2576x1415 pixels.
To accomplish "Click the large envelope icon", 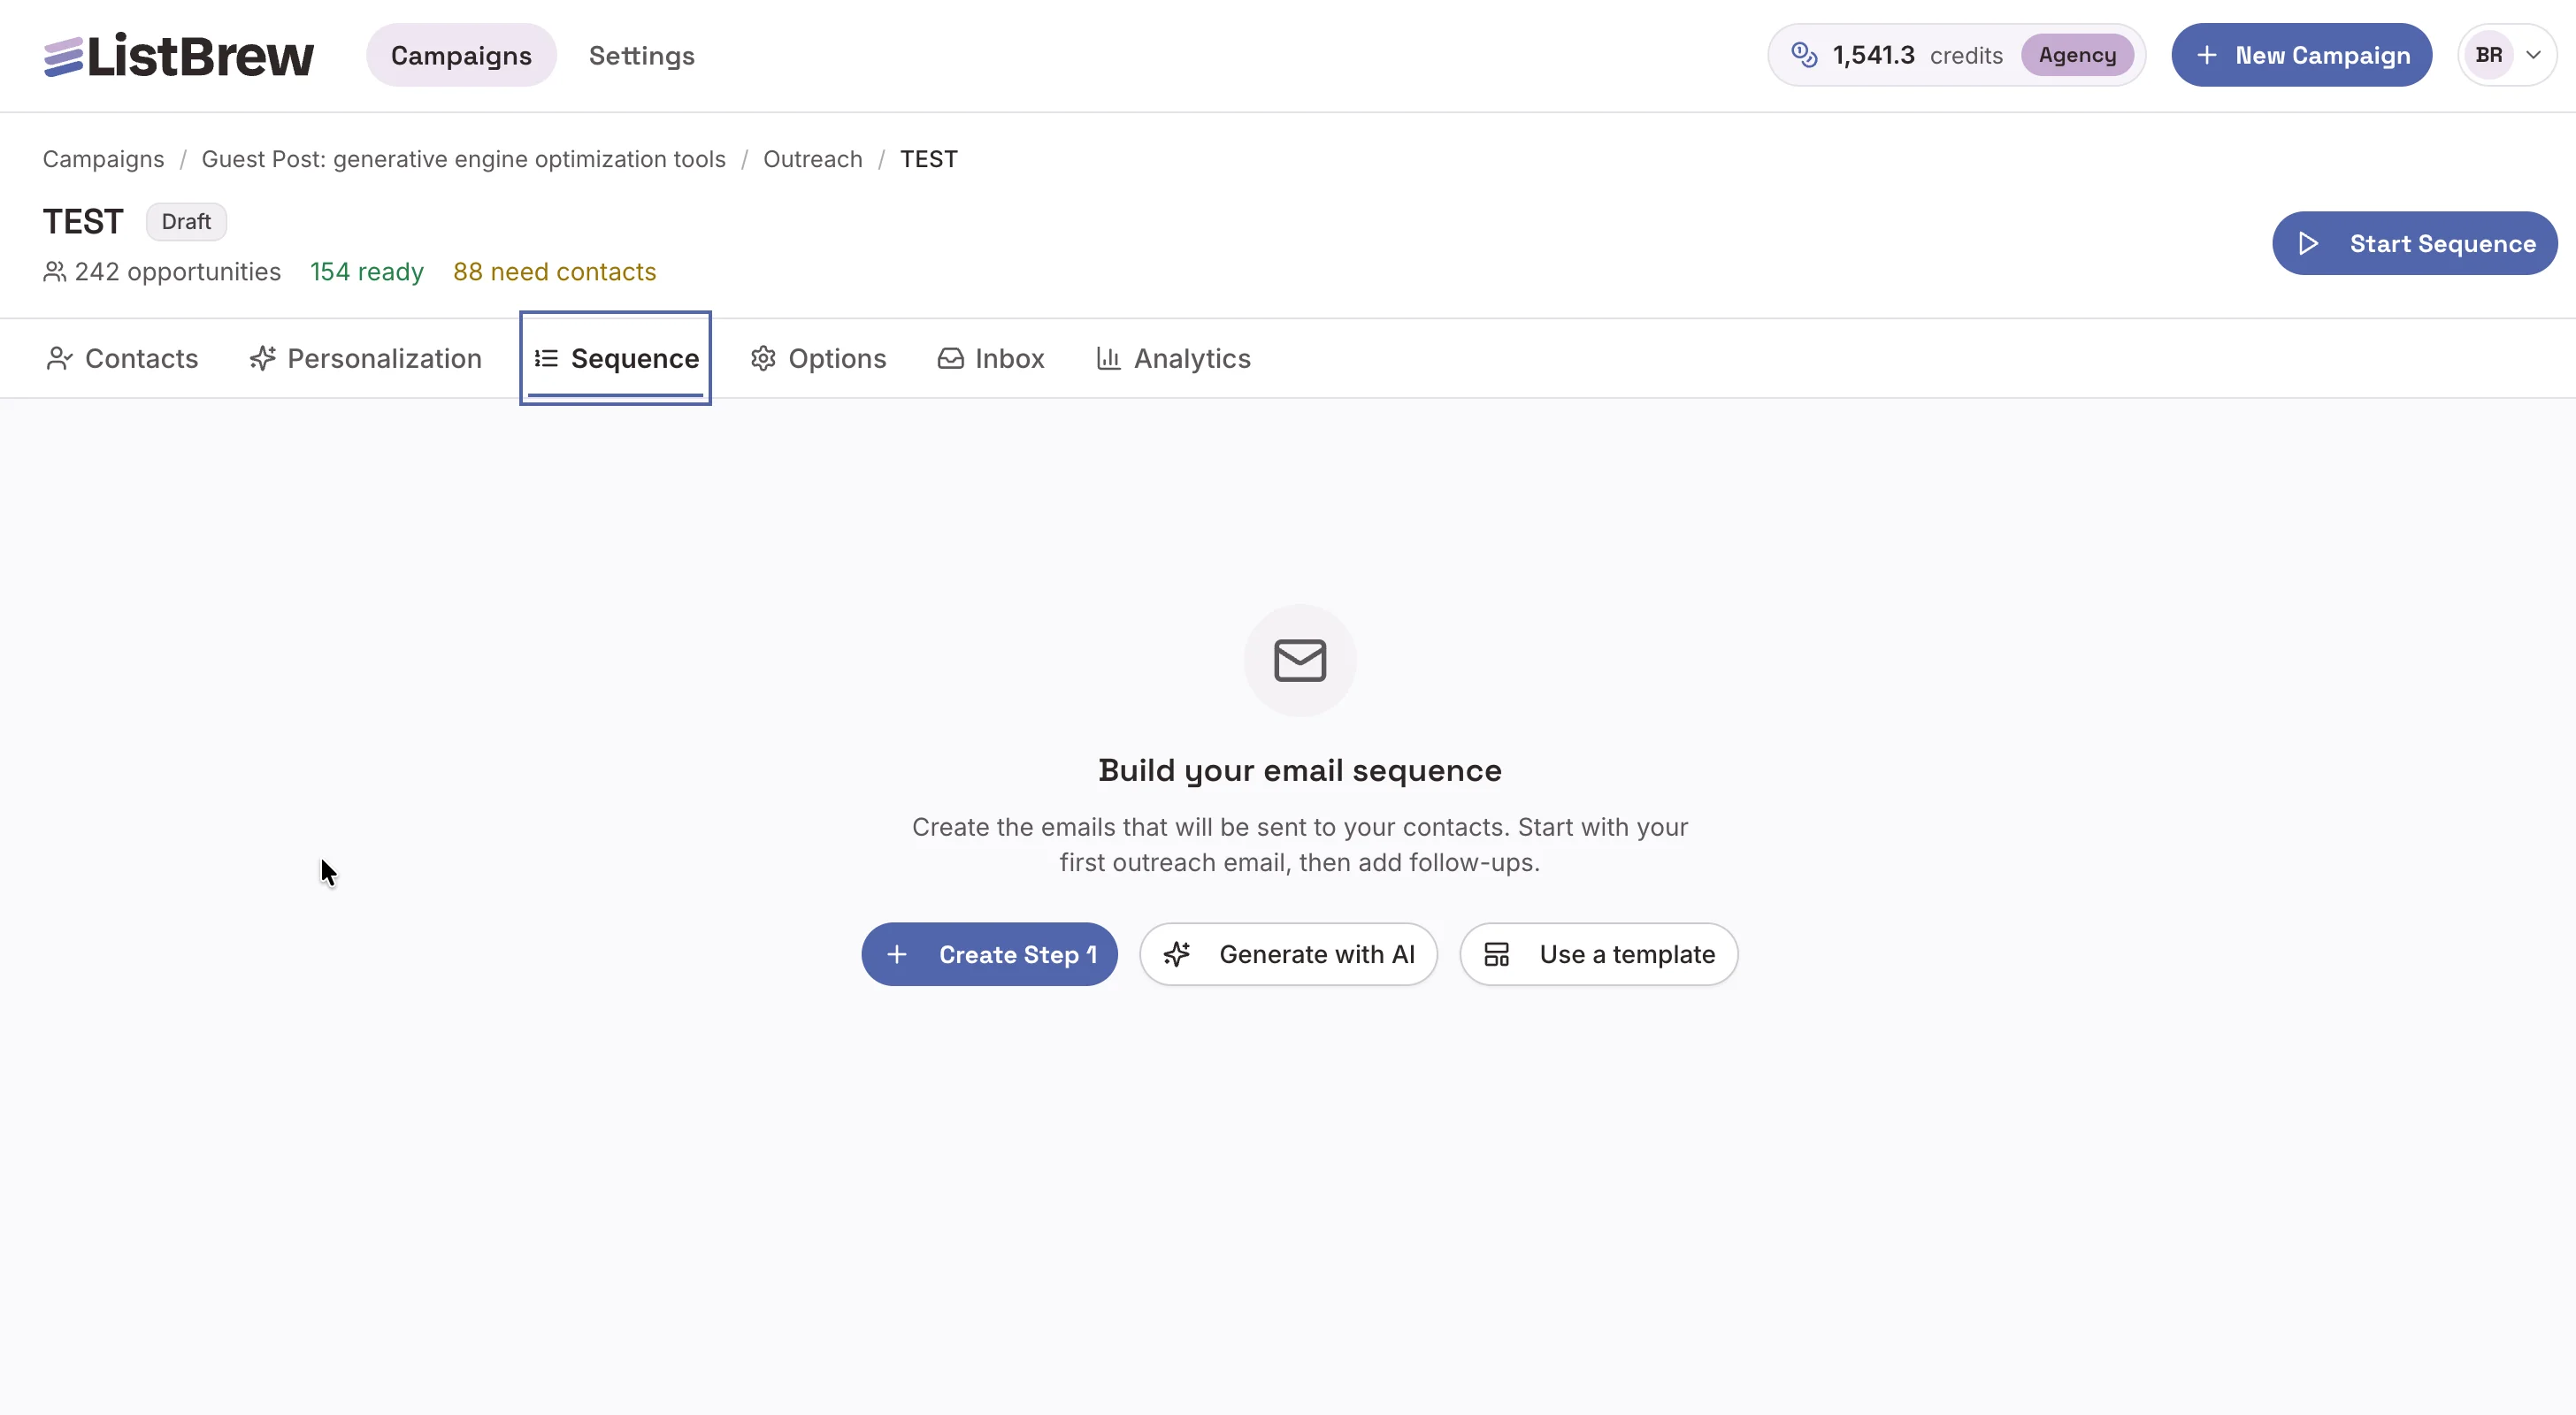I will pos(1300,660).
